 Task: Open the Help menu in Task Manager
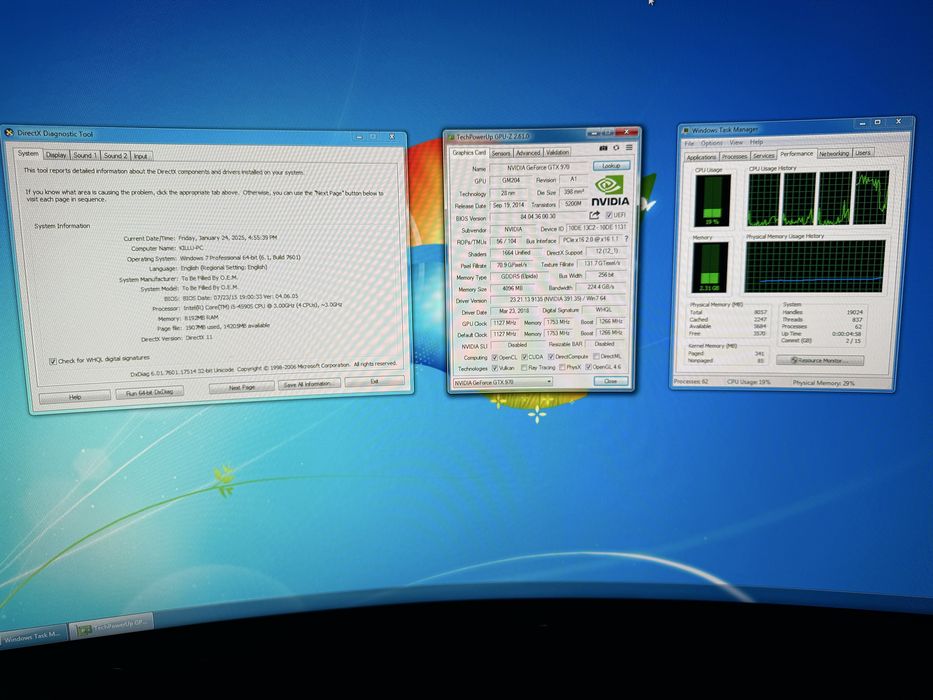pos(756,142)
